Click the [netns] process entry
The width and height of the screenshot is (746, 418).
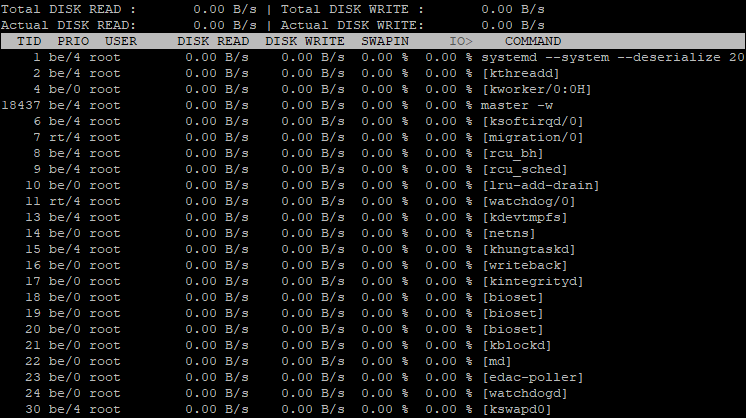coord(509,233)
